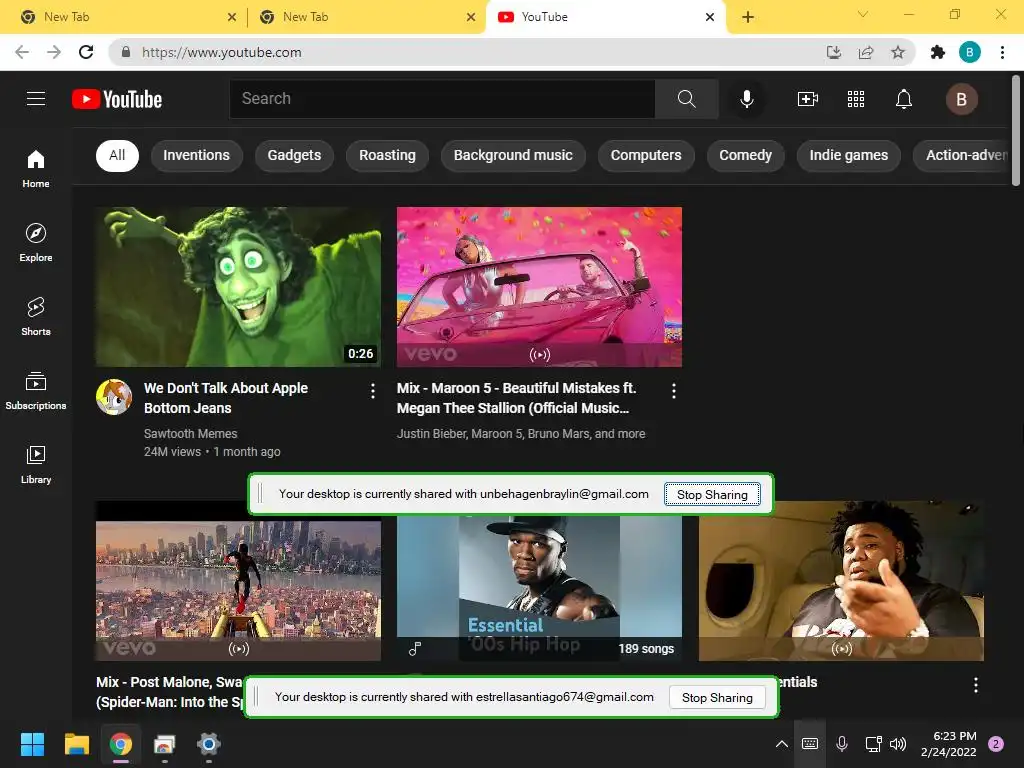Click the search magnifier button
The height and width of the screenshot is (768, 1024).
click(x=686, y=99)
